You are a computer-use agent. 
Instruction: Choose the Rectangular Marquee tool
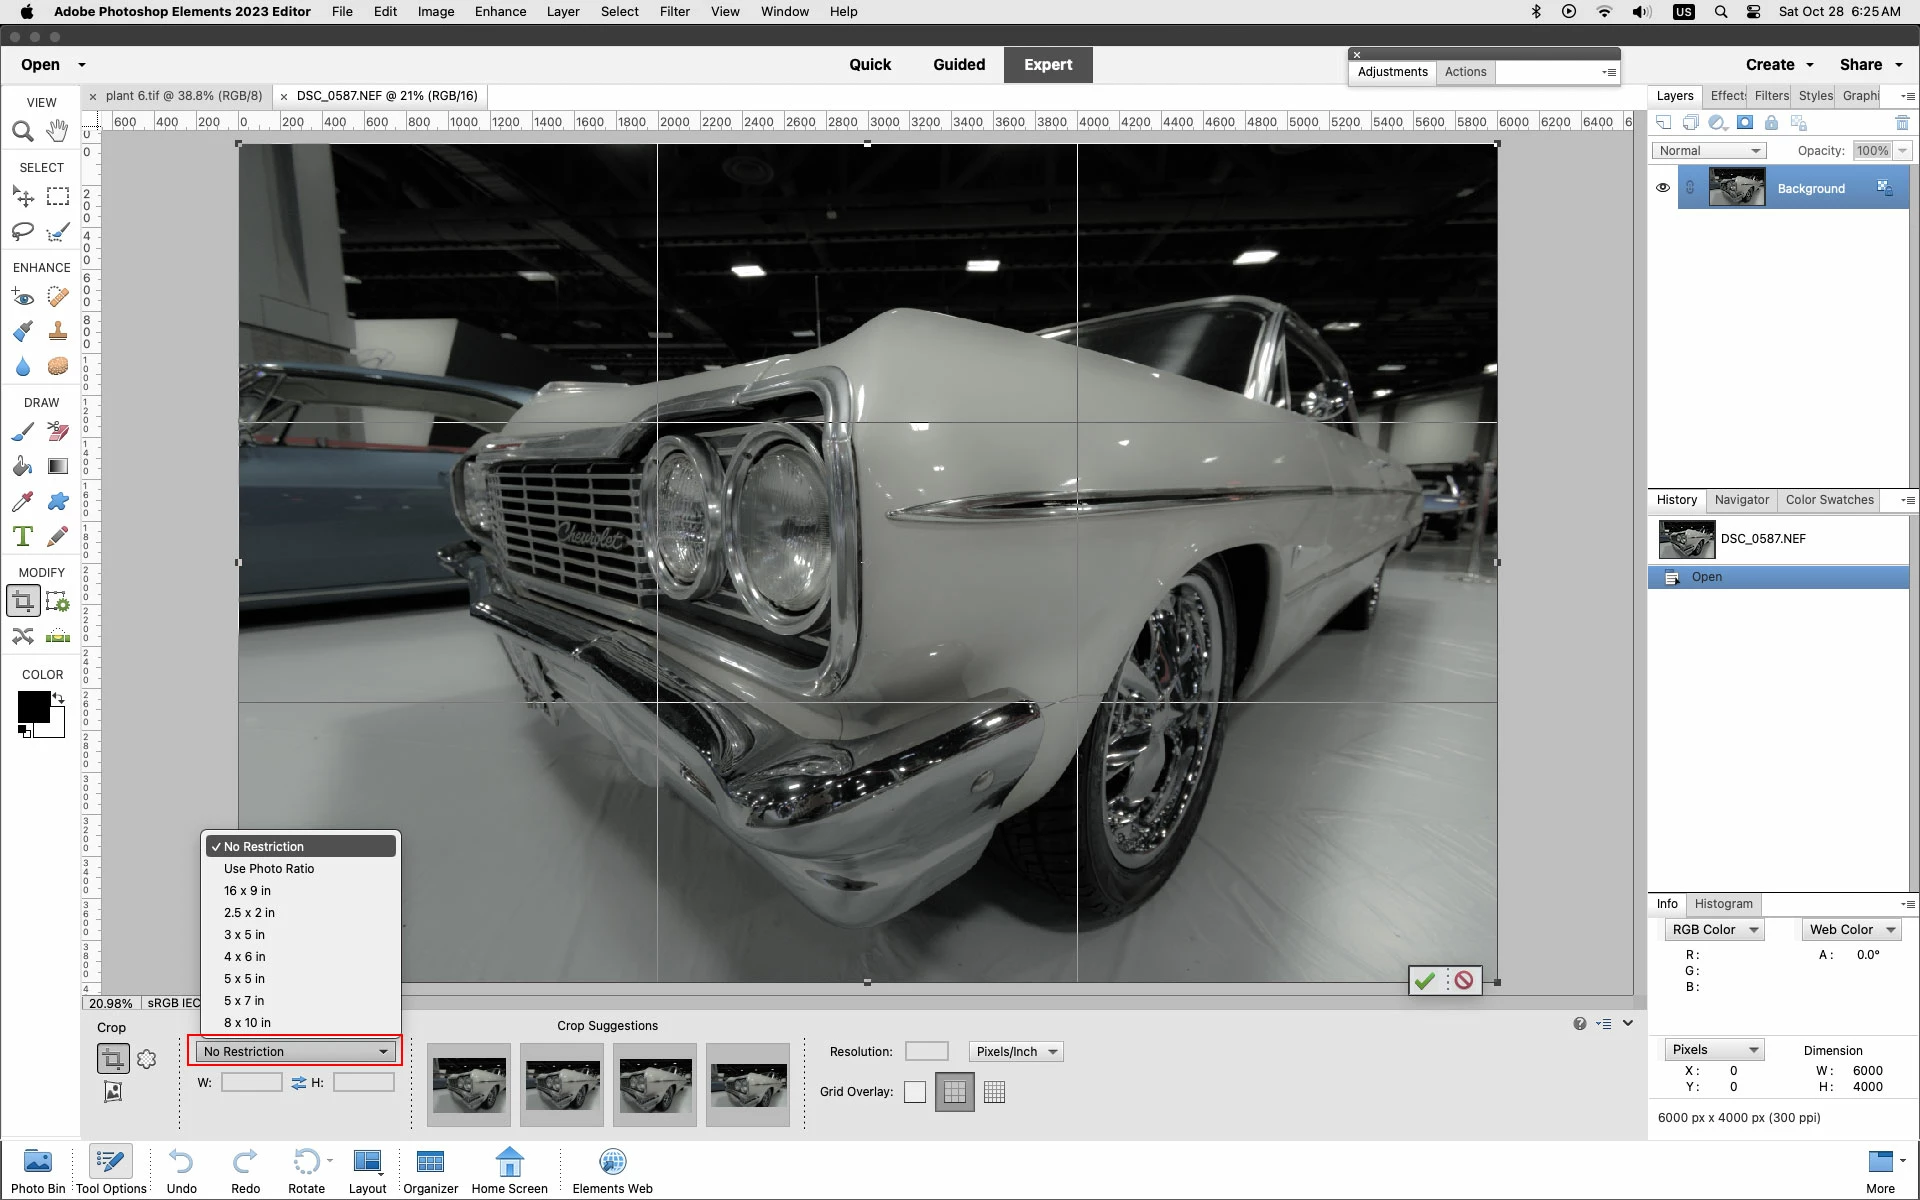[58, 197]
